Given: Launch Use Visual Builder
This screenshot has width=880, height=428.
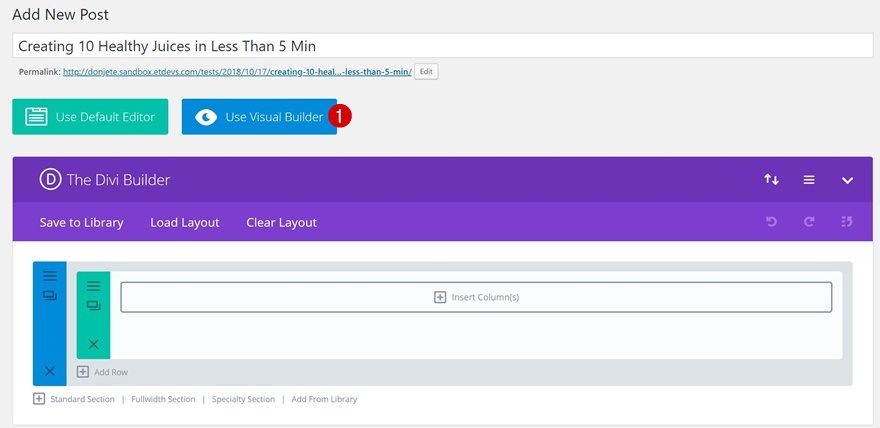Looking at the screenshot, I should click(x=259, y=117).
